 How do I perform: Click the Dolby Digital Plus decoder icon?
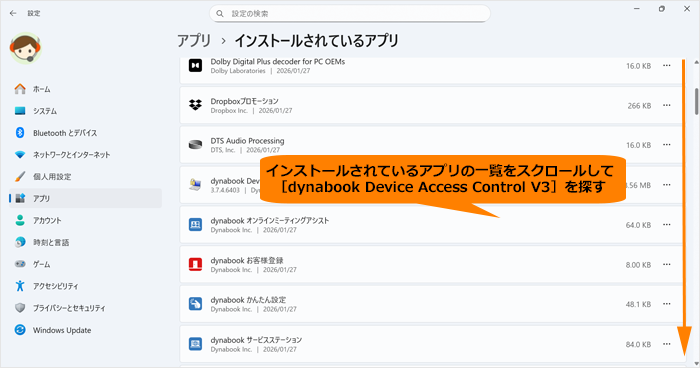click(195, 66)
